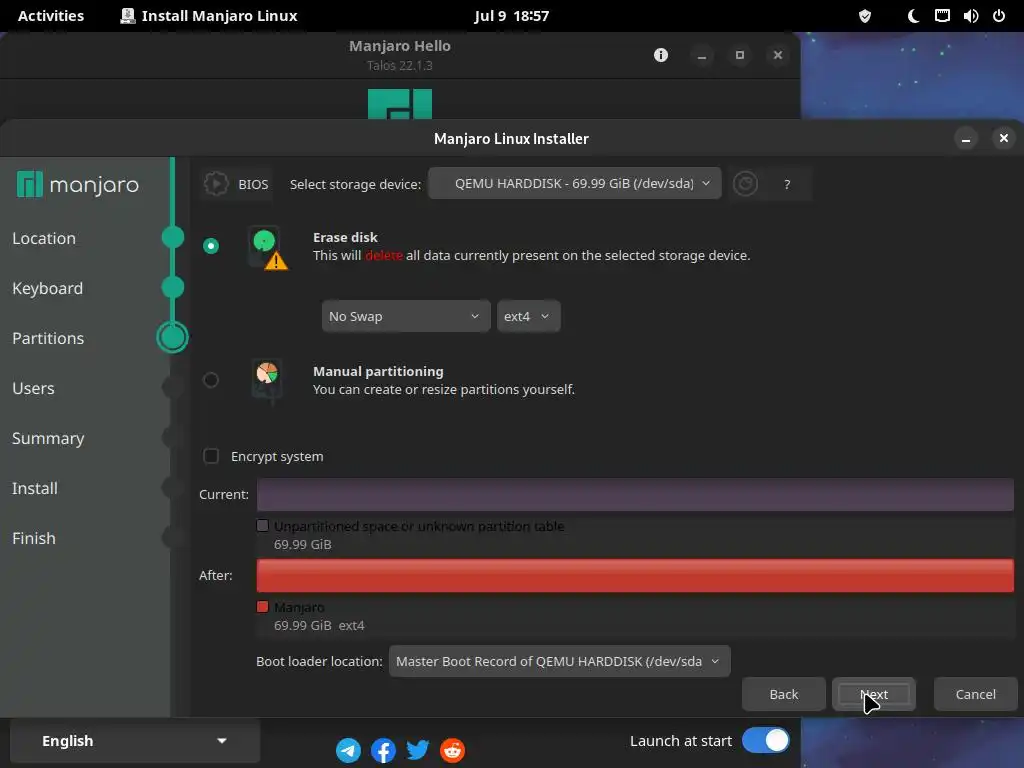Open the English language dropdown
This screenshot has height=768, width=1024.
(x=135, y=741)
